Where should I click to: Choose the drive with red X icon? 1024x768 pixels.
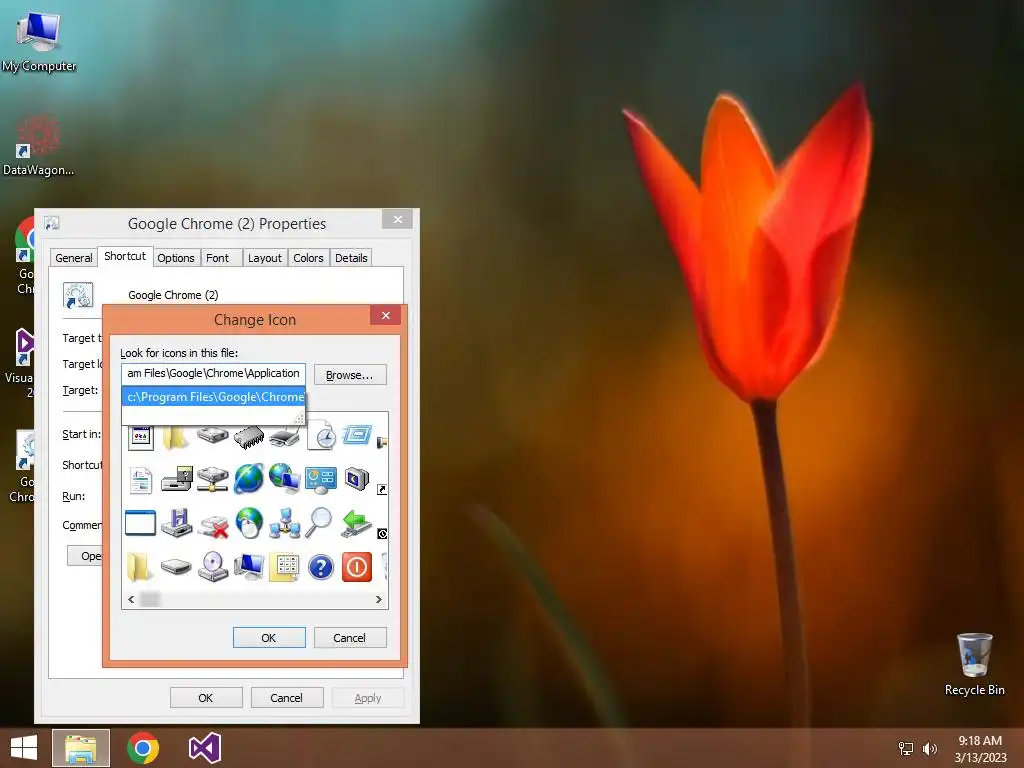[x=213, y=526]
